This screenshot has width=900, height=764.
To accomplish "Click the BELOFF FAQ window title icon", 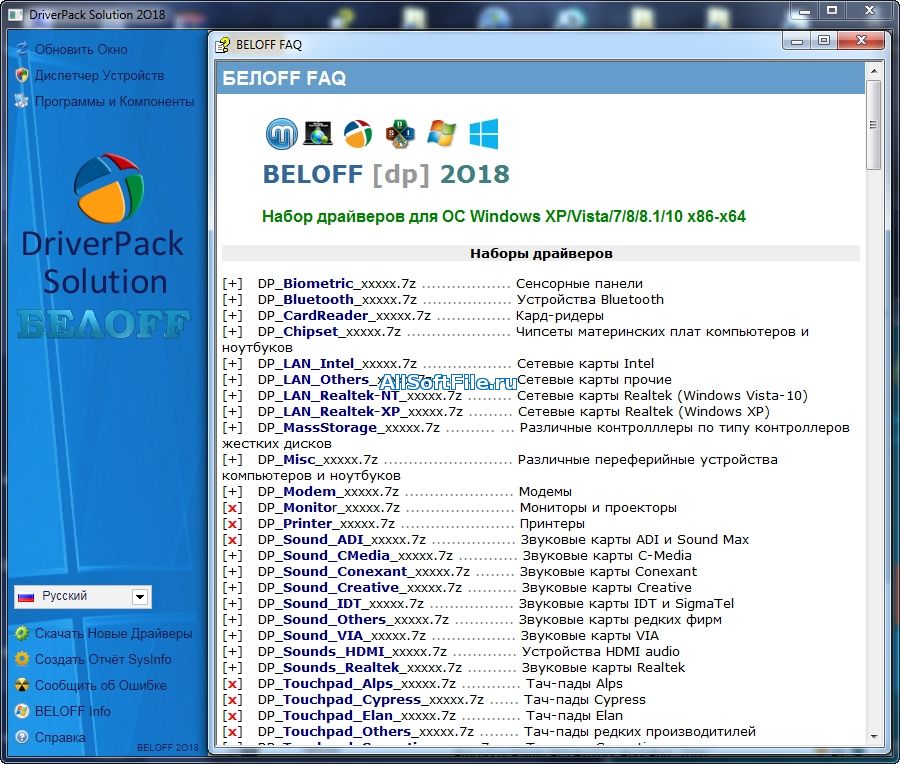I will tap(222, 45).
